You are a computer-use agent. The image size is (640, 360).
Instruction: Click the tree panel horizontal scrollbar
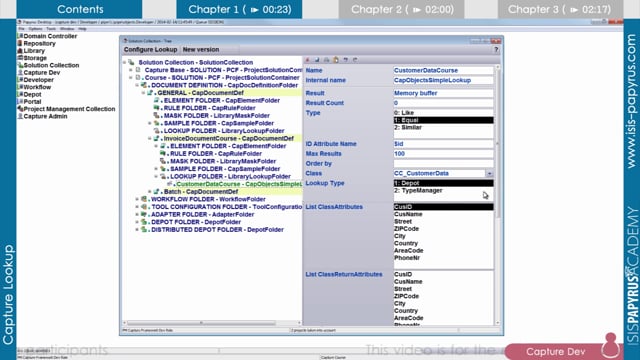coord(212,323)
